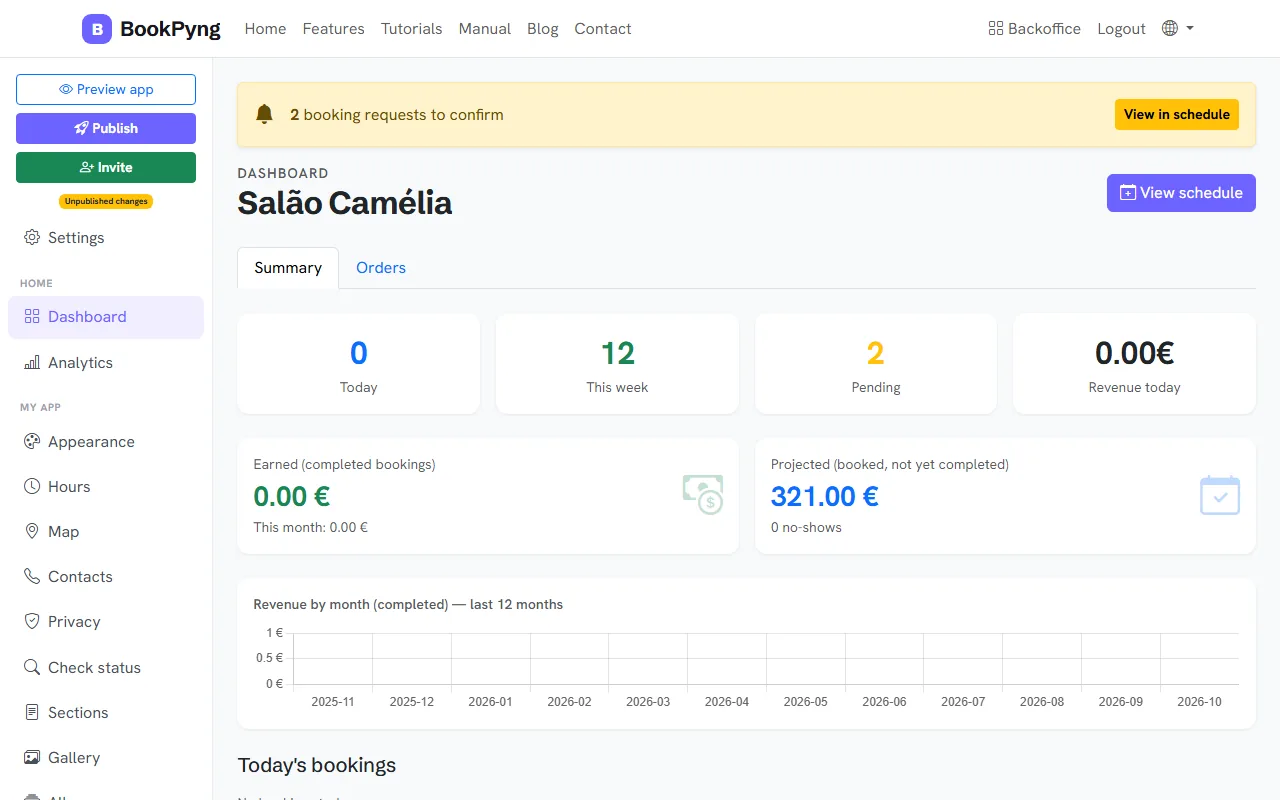Open Contact in top navigation
The height and width of the screenshot is (800, 1280).
click(x=603, y=29)
